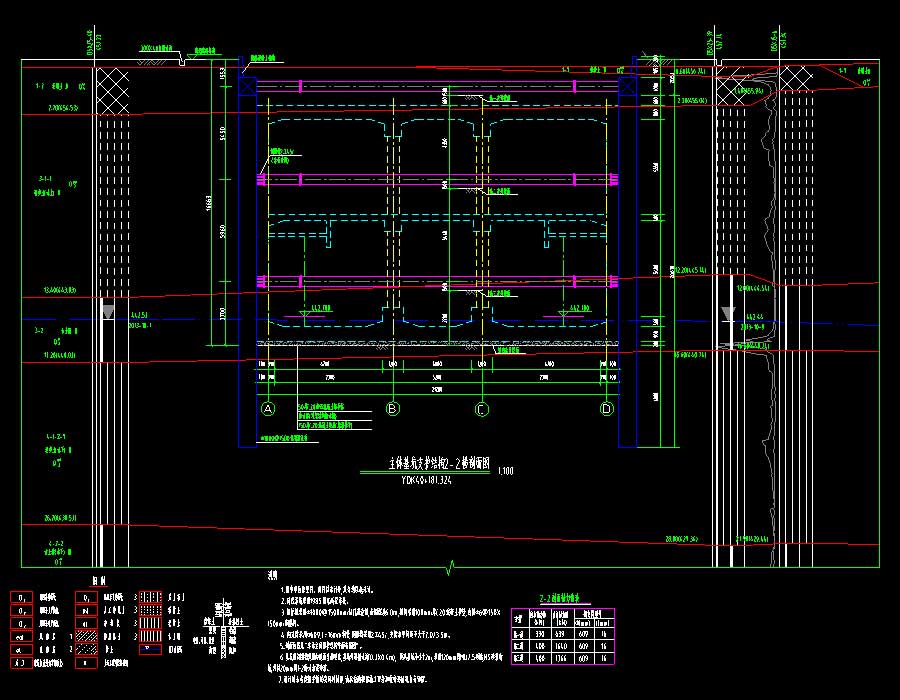Select the crossed crown beam at top-right

pos(627,86)
